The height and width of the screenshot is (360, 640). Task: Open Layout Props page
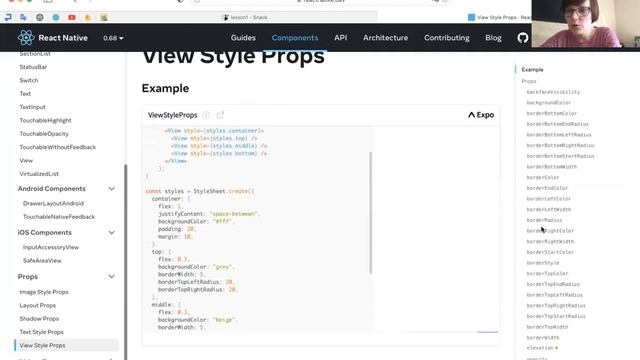(x=38, y=305)
